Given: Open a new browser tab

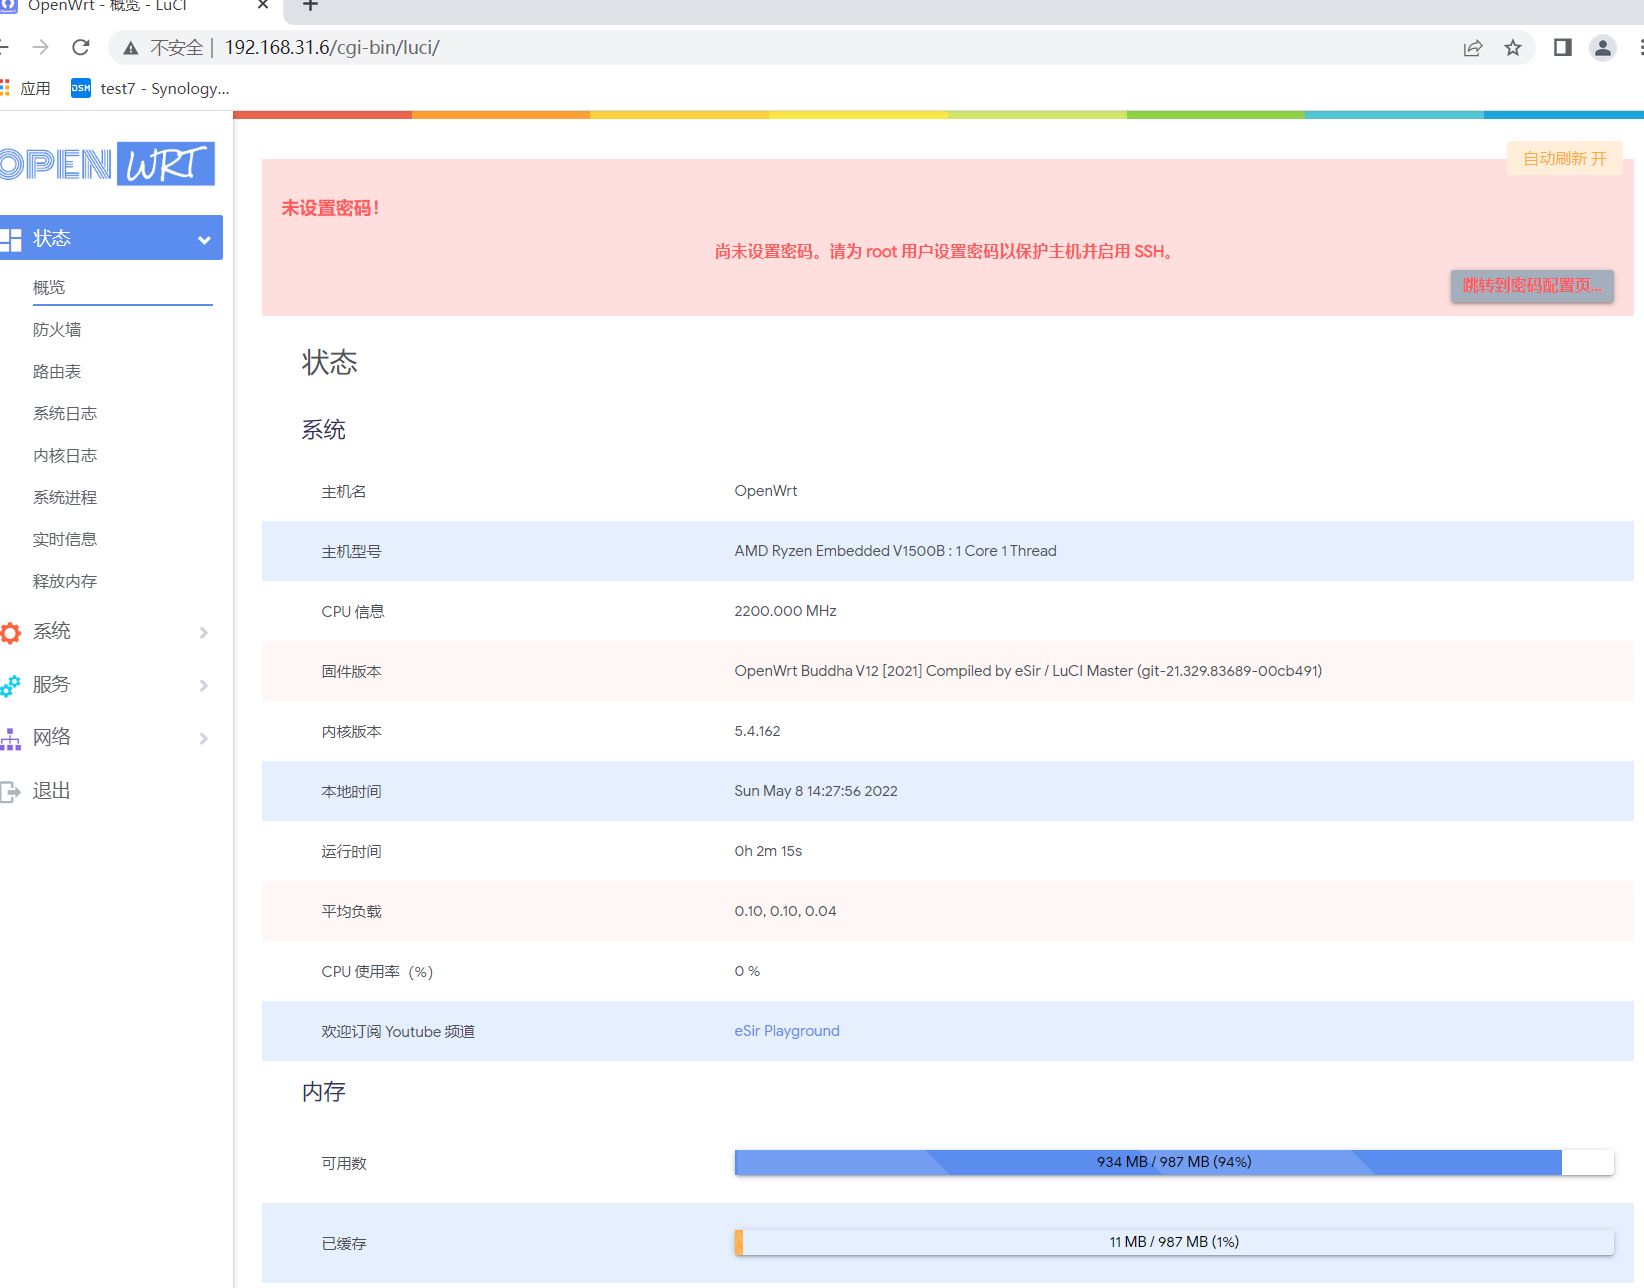Looking at the screenshot, I should (x=310, y=5).
